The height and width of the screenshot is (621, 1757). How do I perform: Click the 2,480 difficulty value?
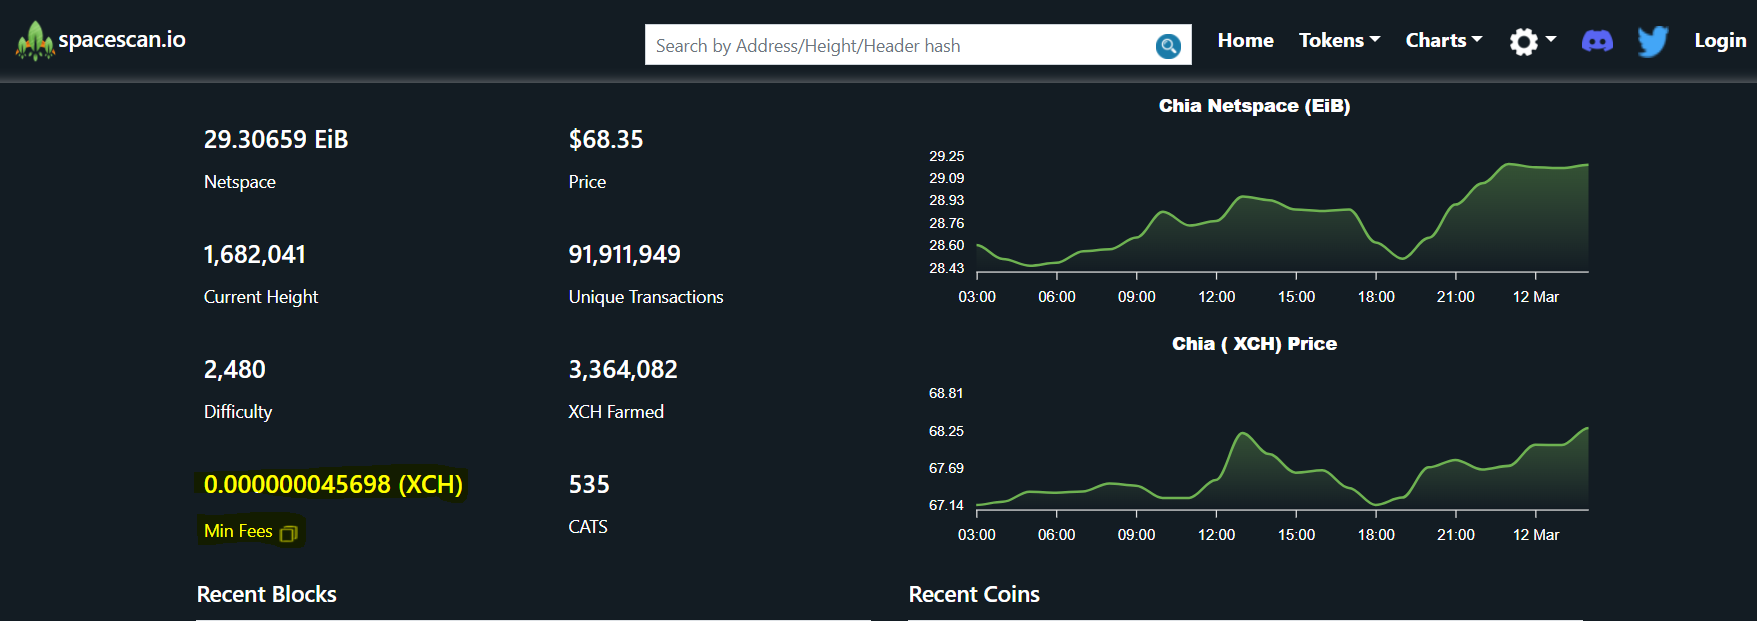[235, 369]
